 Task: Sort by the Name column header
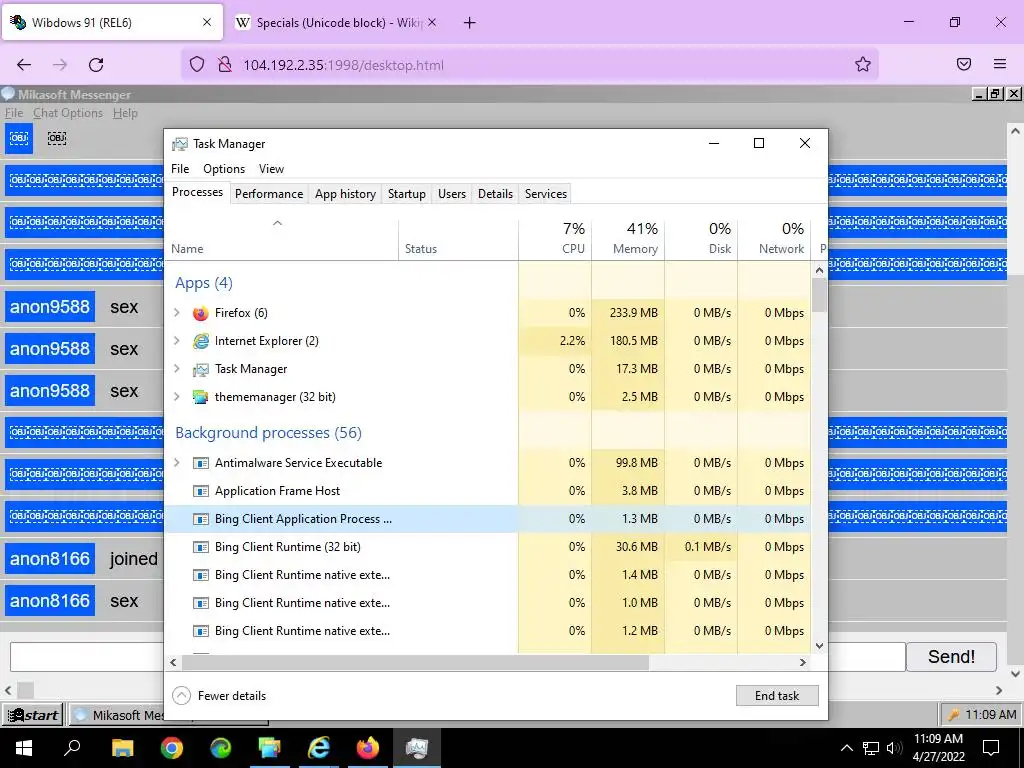click(281, 239)
